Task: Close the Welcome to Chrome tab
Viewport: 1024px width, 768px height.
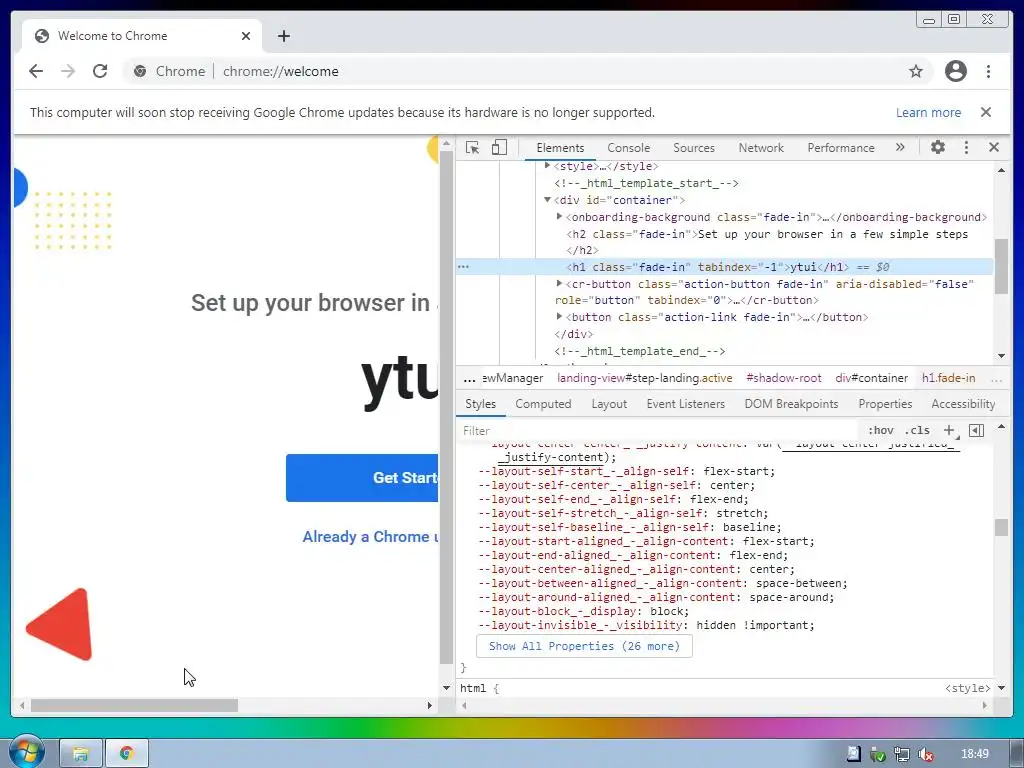Action: (246, 36)
